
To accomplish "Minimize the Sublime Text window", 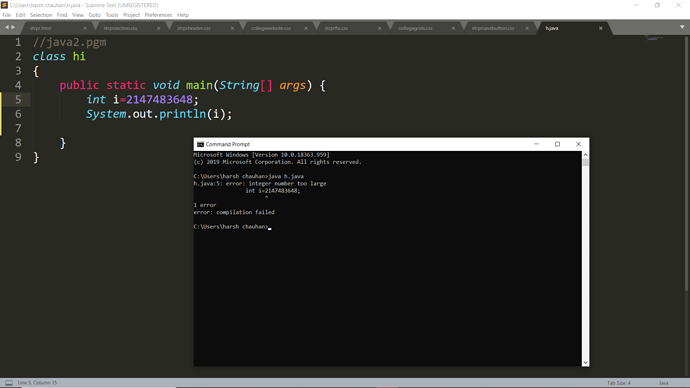I will (636, 5).
